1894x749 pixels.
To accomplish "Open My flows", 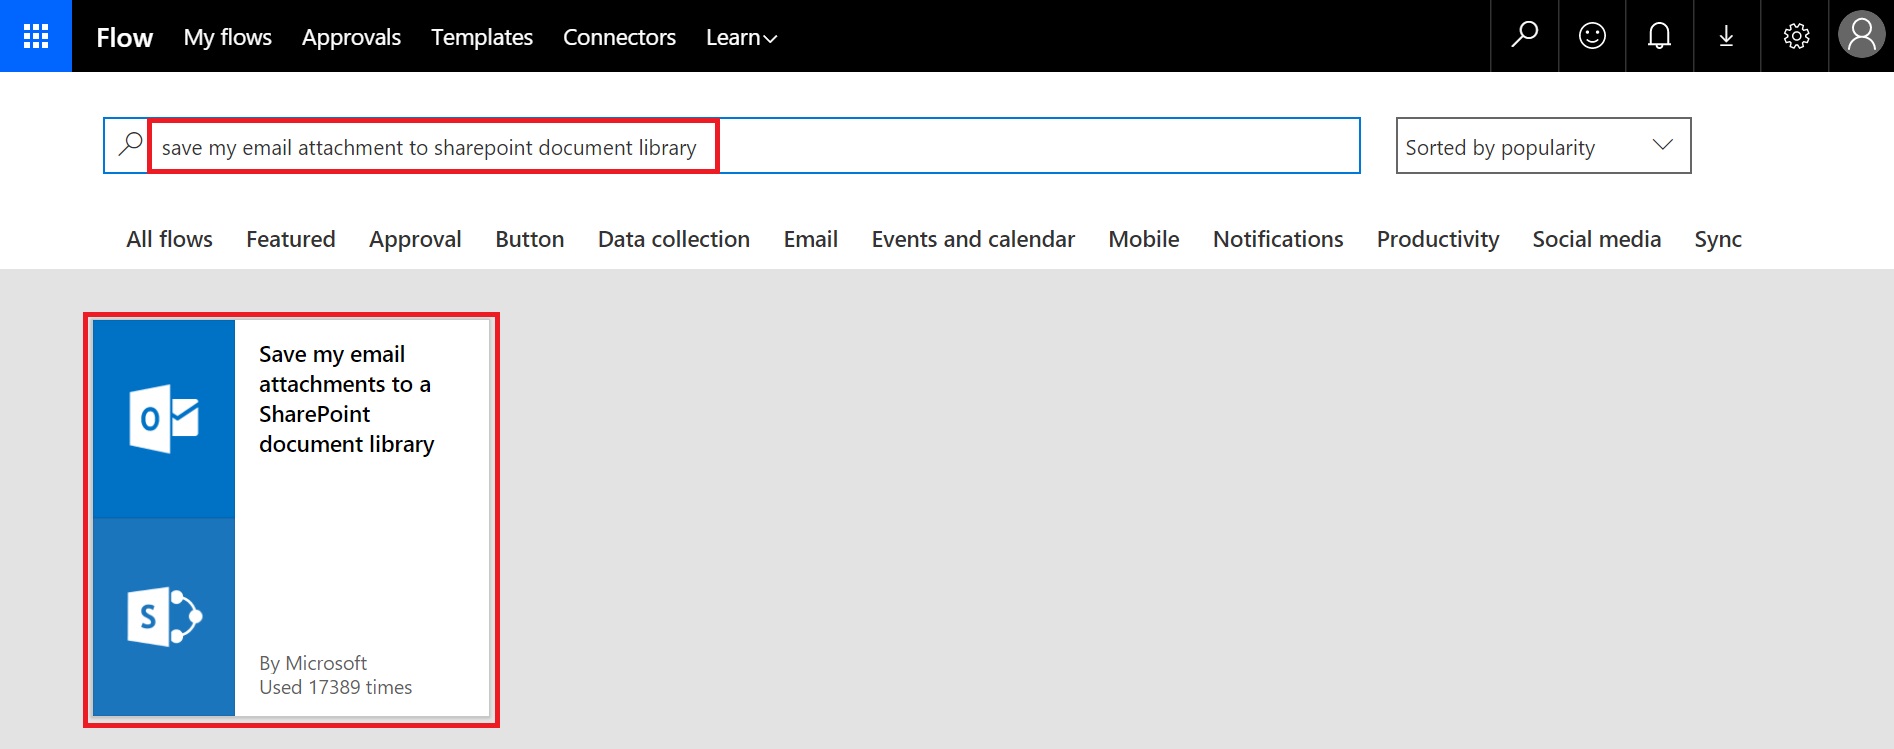I will 227,37.
